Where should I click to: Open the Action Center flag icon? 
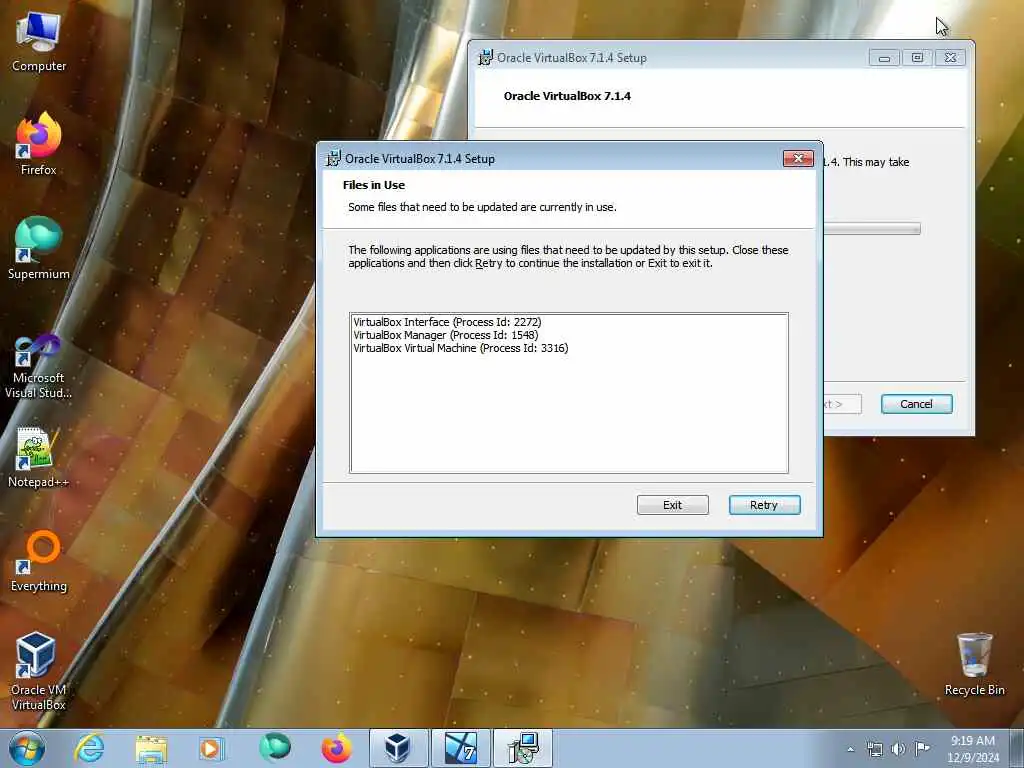tap(922, 748)
